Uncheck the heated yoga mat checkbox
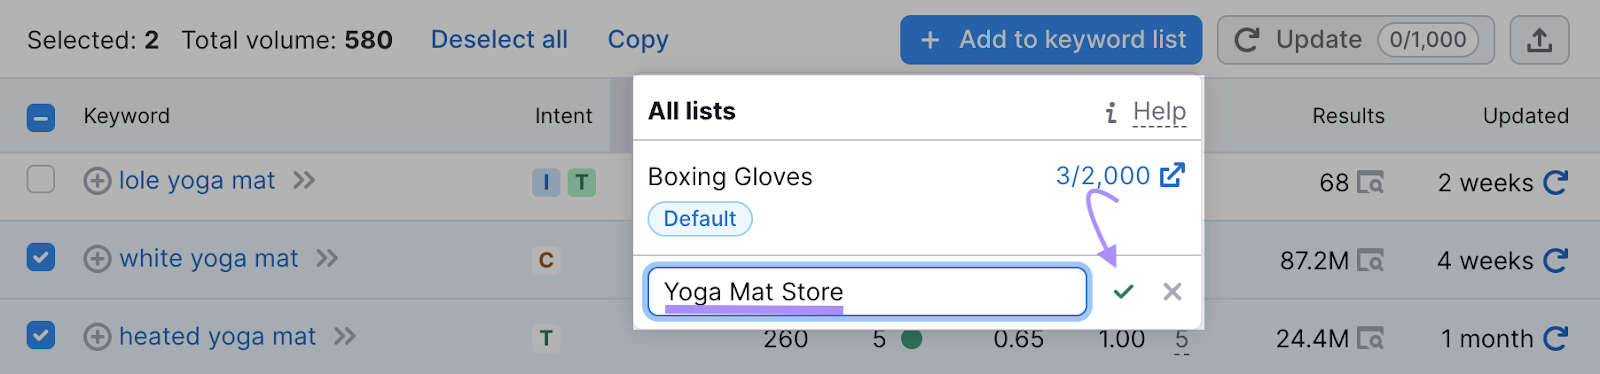Image resolution: width=1600 pixels, height=374 pixels. (41, 335)
